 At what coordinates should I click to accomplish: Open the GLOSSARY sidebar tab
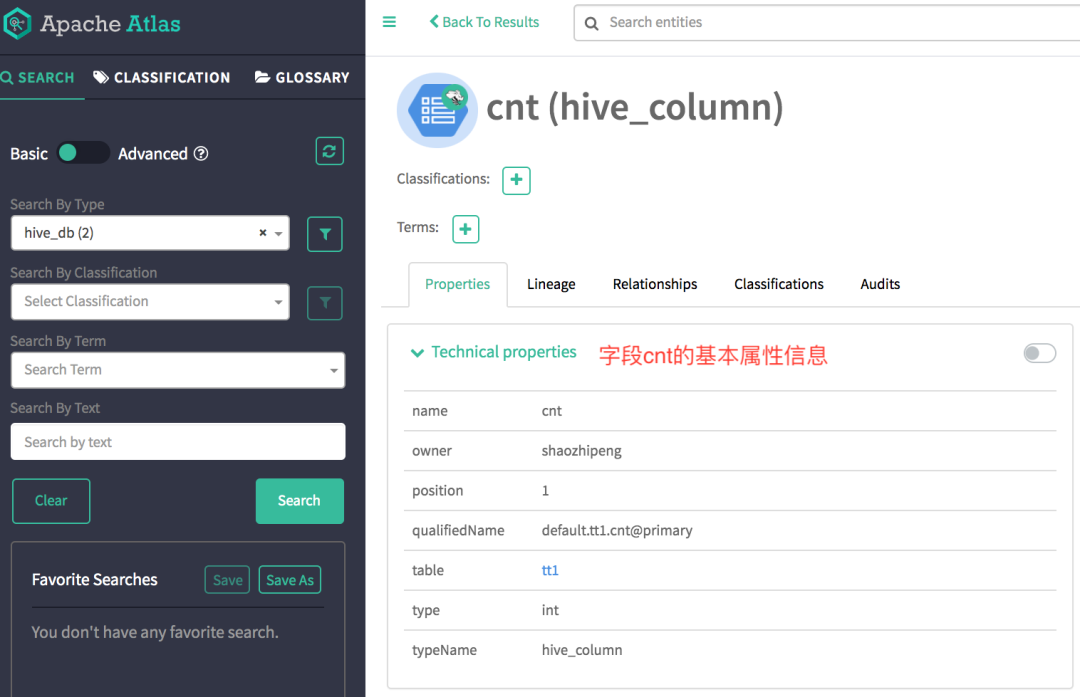(x=302, y=78)
